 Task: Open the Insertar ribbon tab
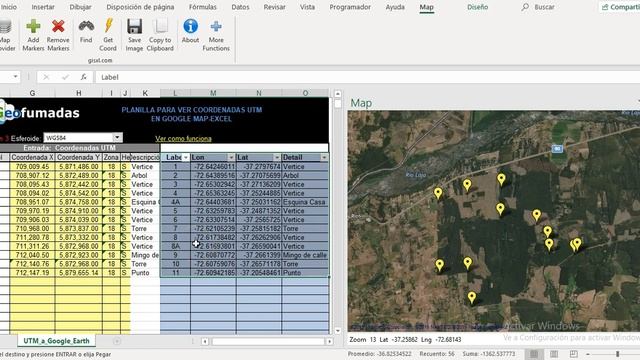click(x=43, y=7)
